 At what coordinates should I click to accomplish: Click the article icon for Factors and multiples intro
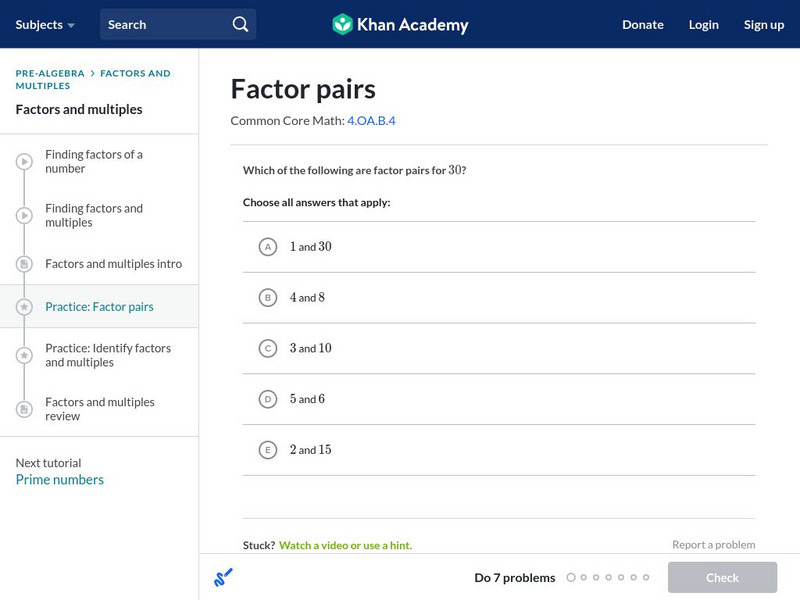[24, 264]
